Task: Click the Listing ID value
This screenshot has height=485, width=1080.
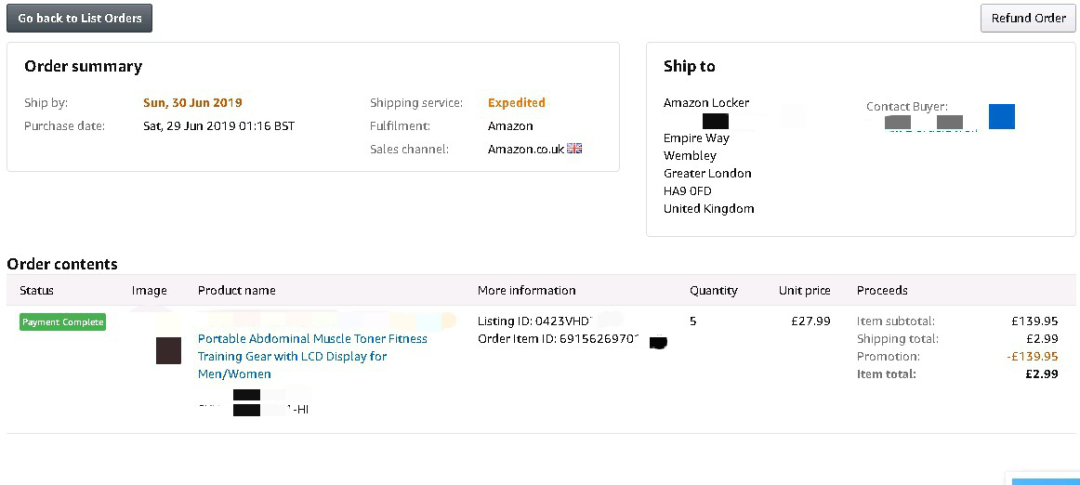Action: [x=562, y=321]
